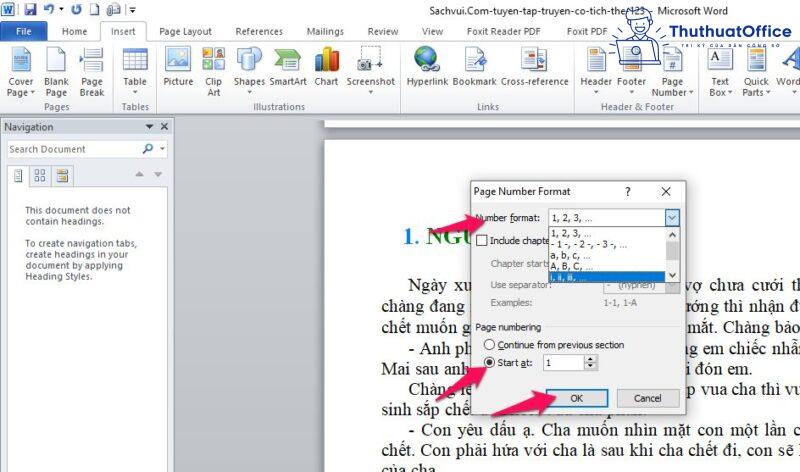The image size is (800, 472).
Task: Customize Quick Access Toolbar dropdown
Action: (132, 10)
